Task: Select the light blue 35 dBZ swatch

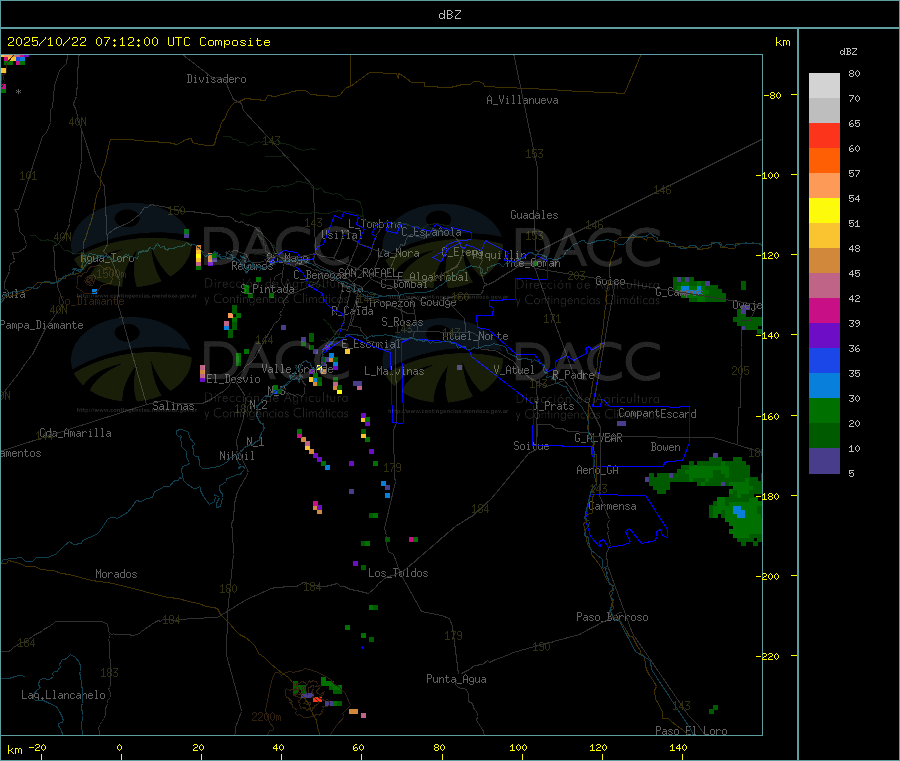Action: 824,385
